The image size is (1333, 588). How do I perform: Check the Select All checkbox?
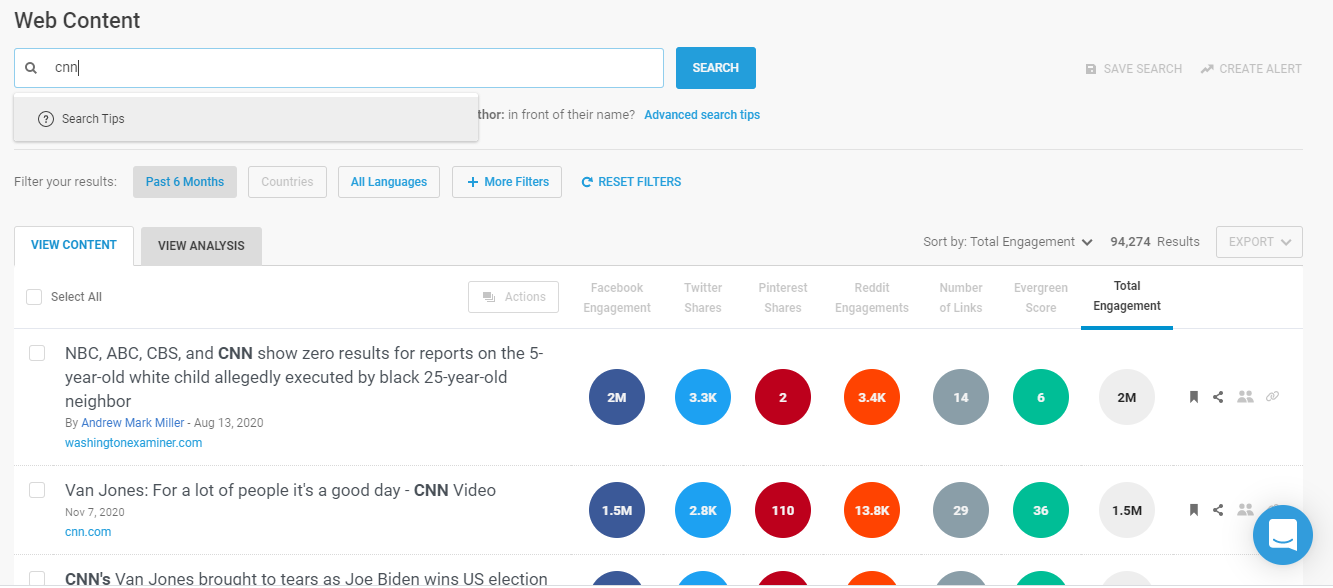pos(34,297)
